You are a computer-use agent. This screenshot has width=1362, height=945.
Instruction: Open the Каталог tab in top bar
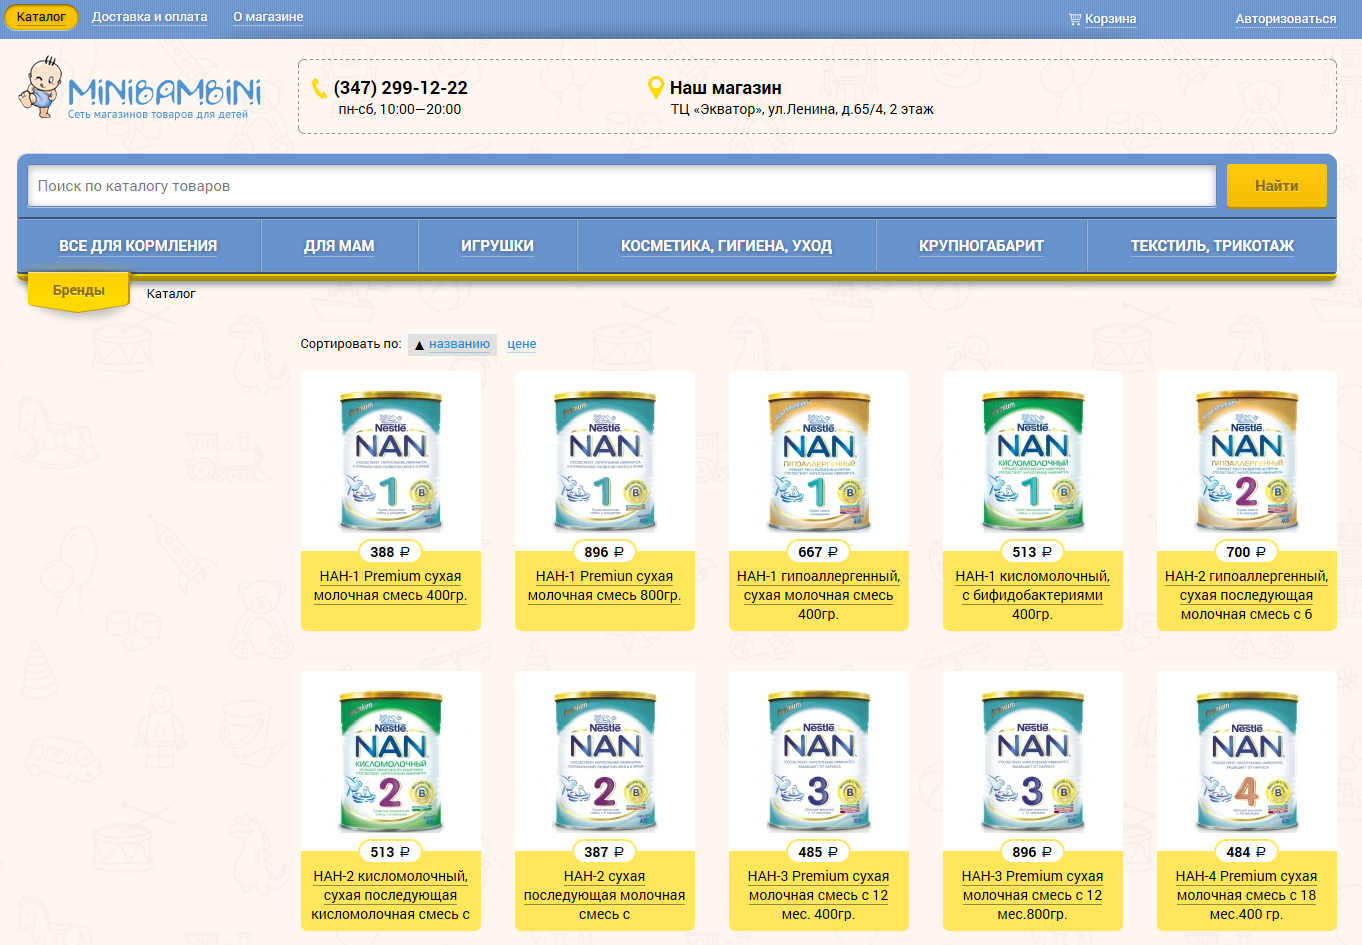point(41,17)
